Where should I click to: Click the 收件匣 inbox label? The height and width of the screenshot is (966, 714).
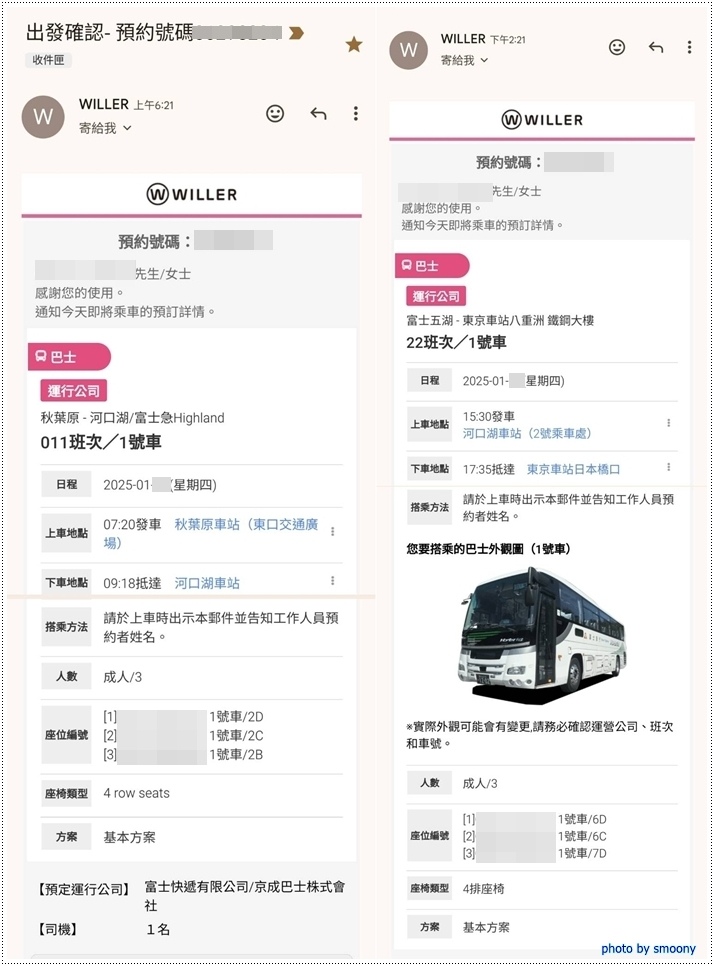[48, 60]
